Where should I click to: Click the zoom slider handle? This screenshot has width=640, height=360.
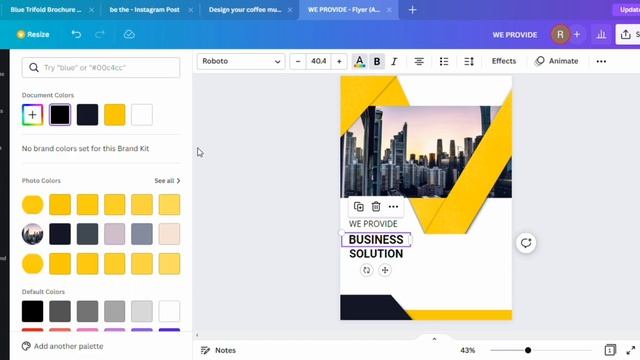(x=528, y=350)
